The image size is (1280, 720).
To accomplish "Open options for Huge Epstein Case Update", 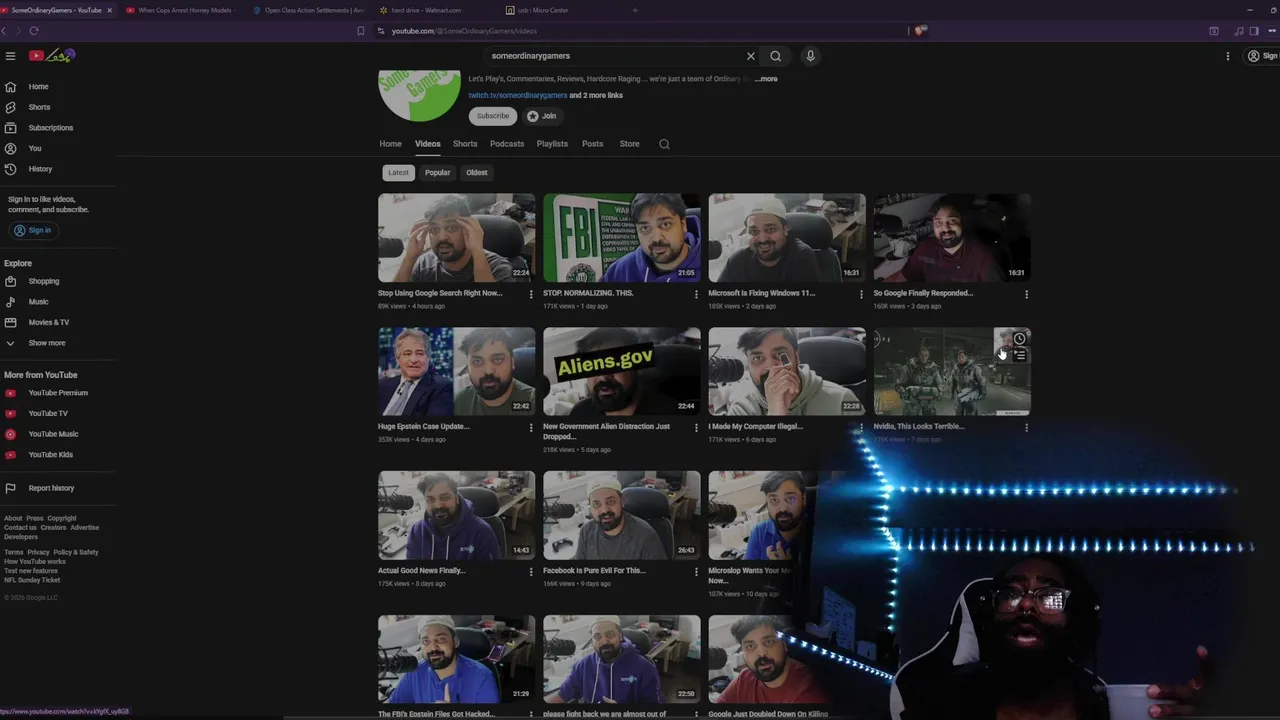I will 531,427.
